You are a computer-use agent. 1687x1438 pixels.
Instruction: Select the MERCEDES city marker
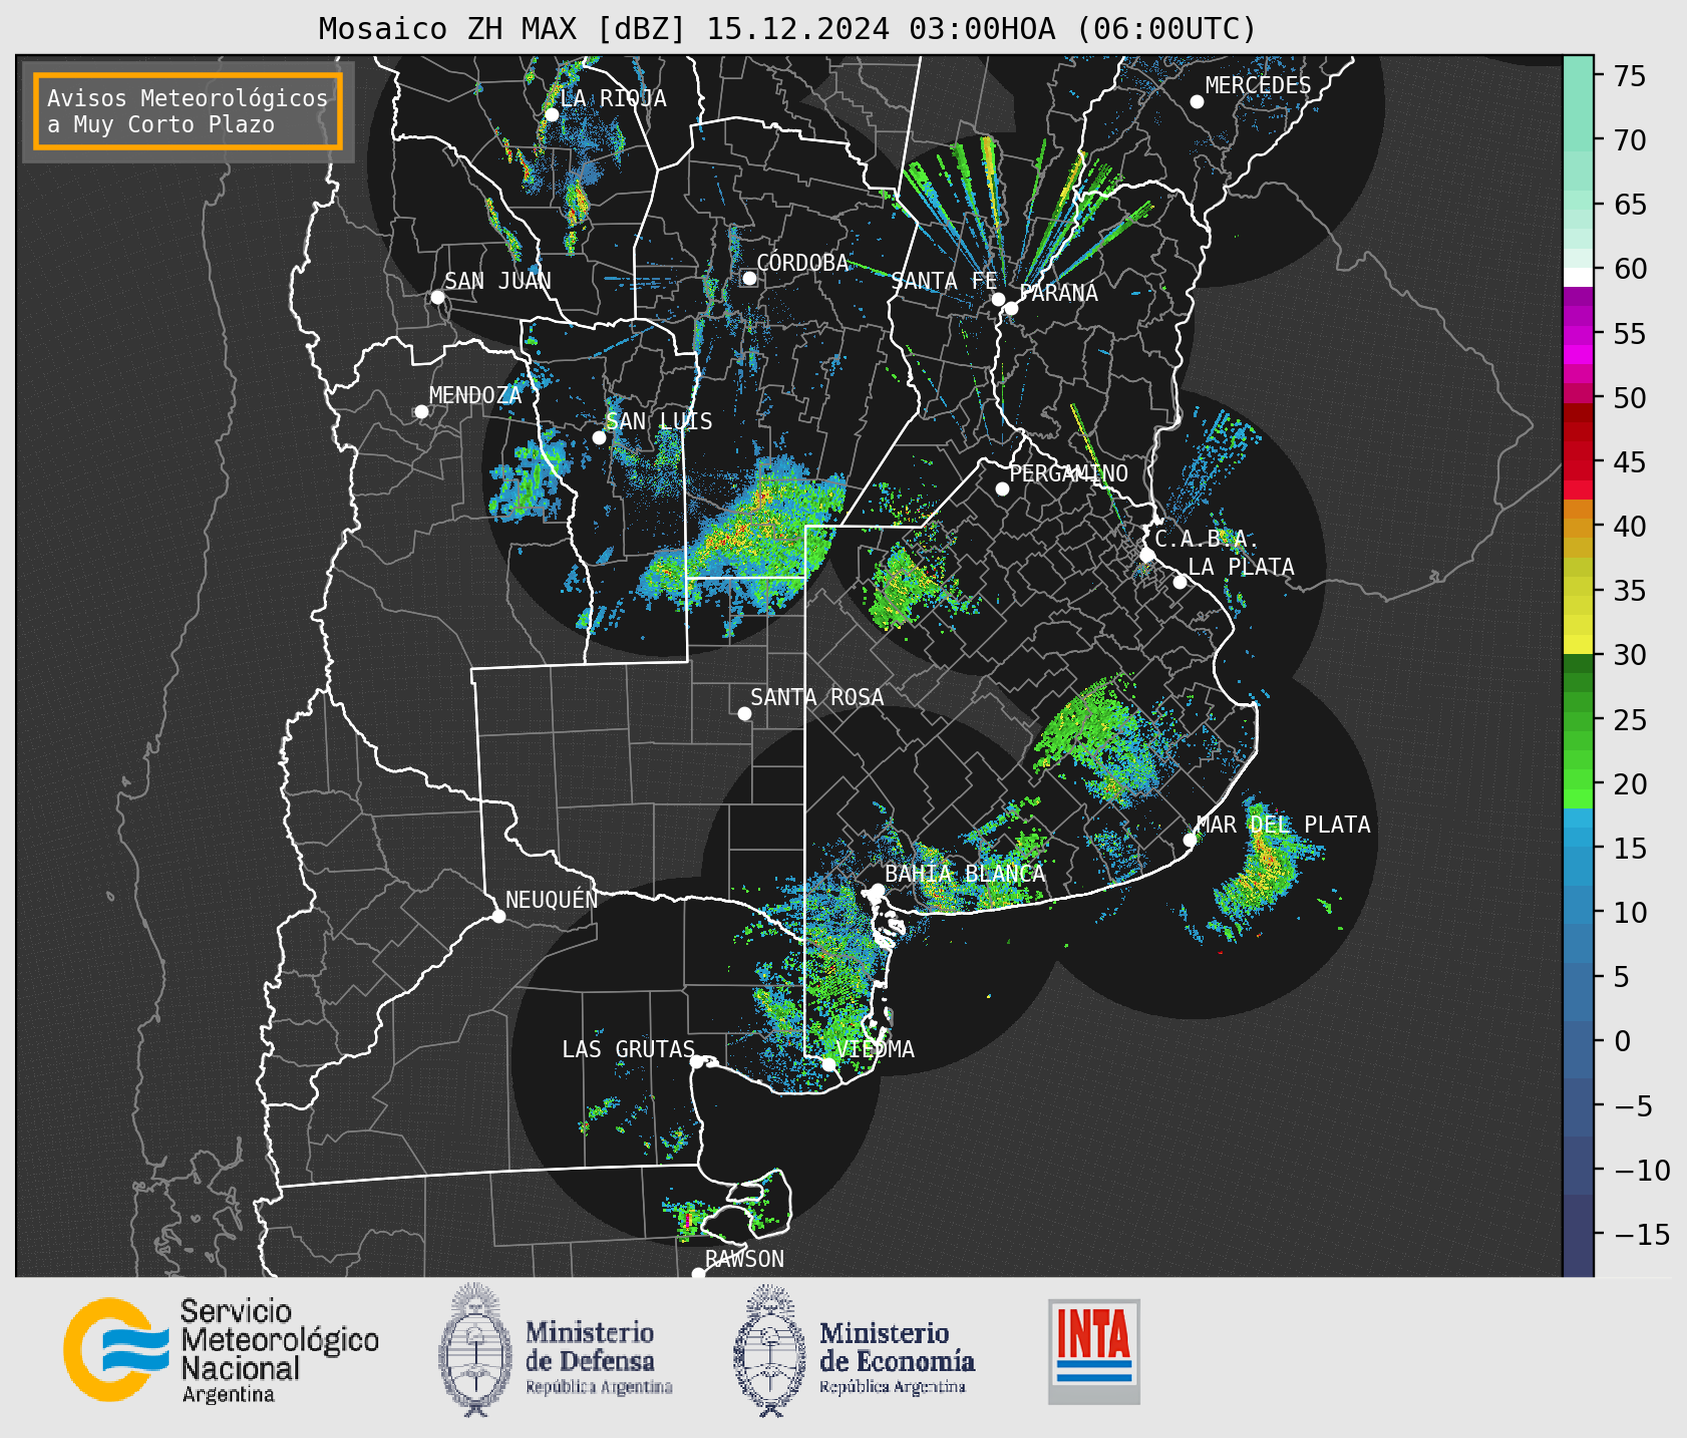pos(1196,102)
